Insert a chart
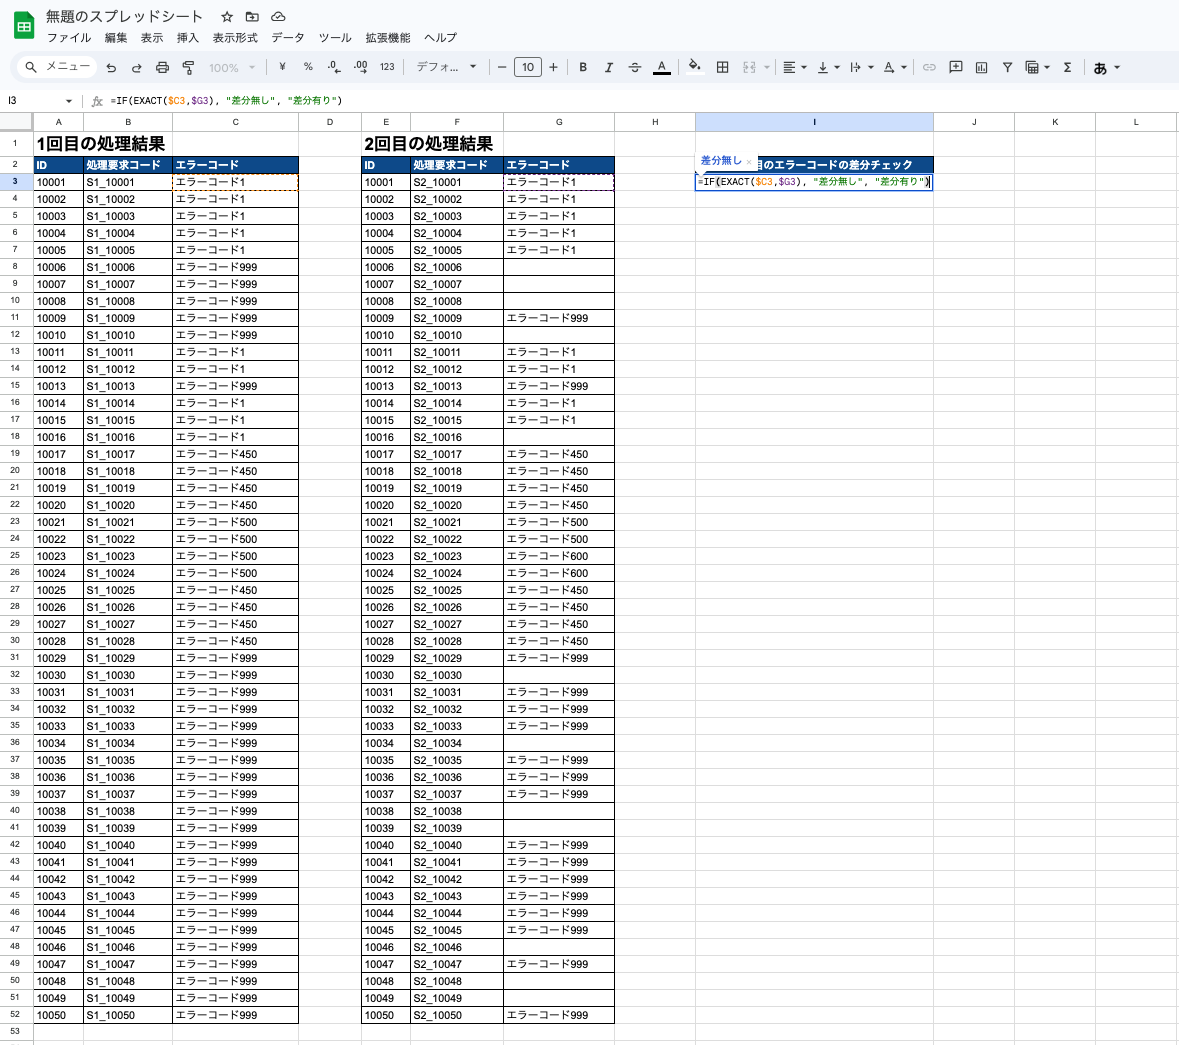 981,67
